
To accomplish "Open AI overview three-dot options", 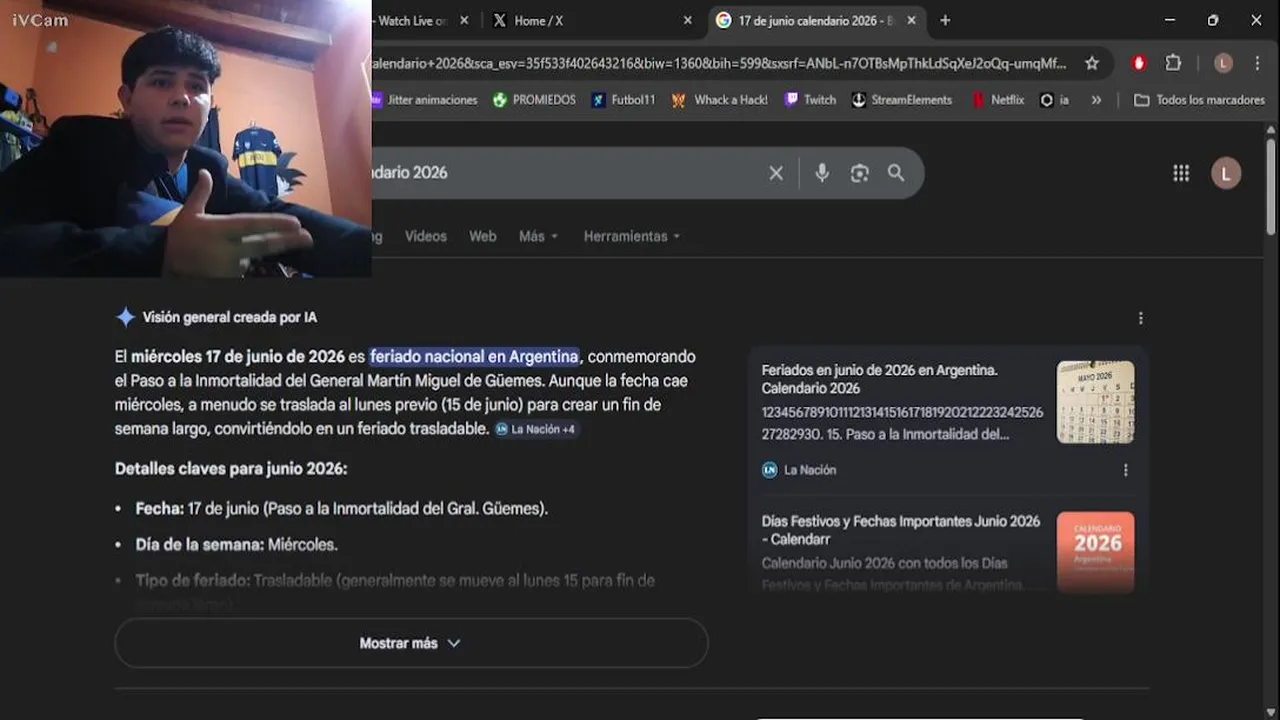I will 1140,318.
